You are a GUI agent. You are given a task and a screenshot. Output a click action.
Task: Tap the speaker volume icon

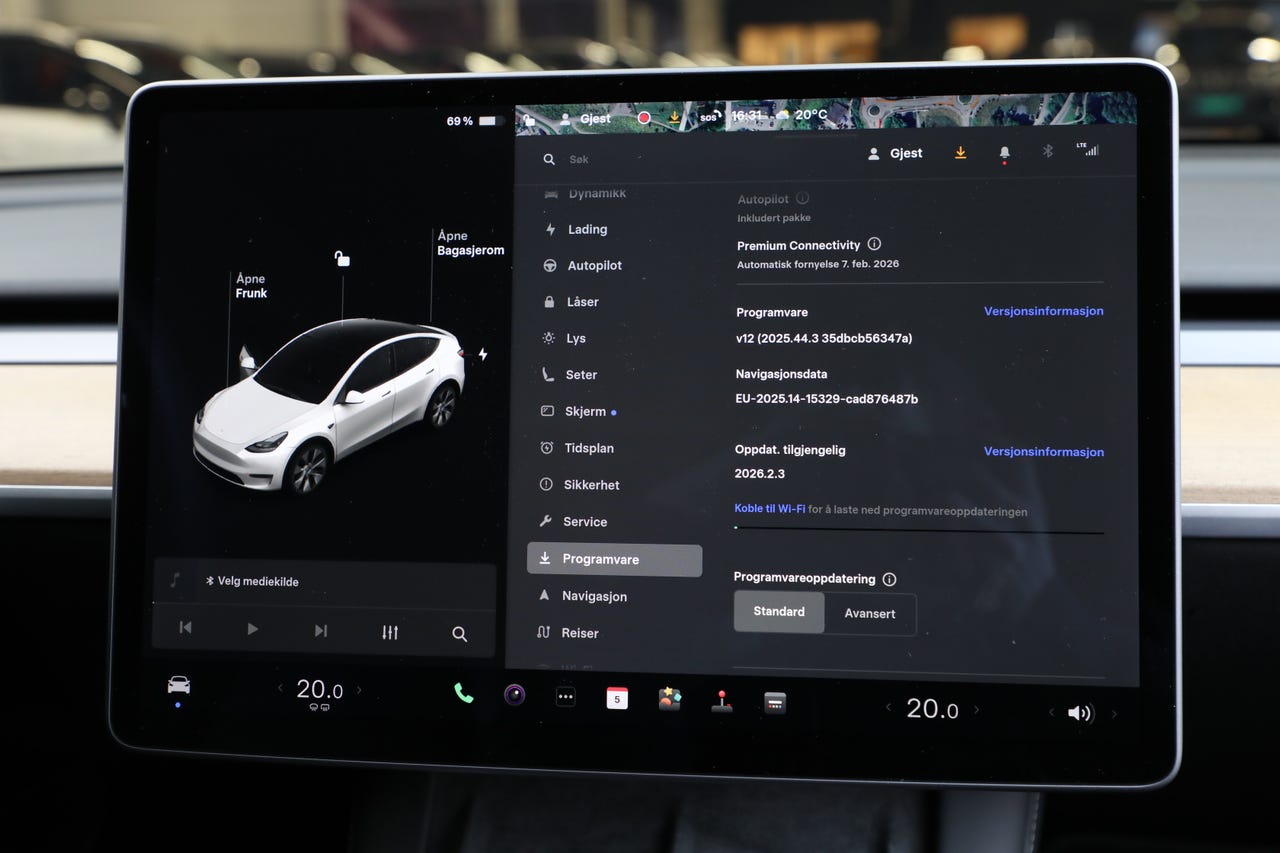tap(1080, 713)
